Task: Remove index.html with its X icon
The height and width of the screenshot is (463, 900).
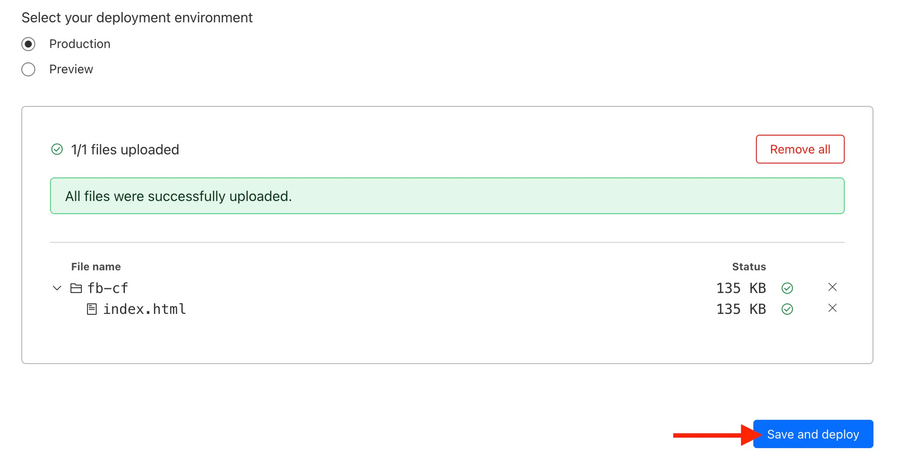Action: click(832, 308)
